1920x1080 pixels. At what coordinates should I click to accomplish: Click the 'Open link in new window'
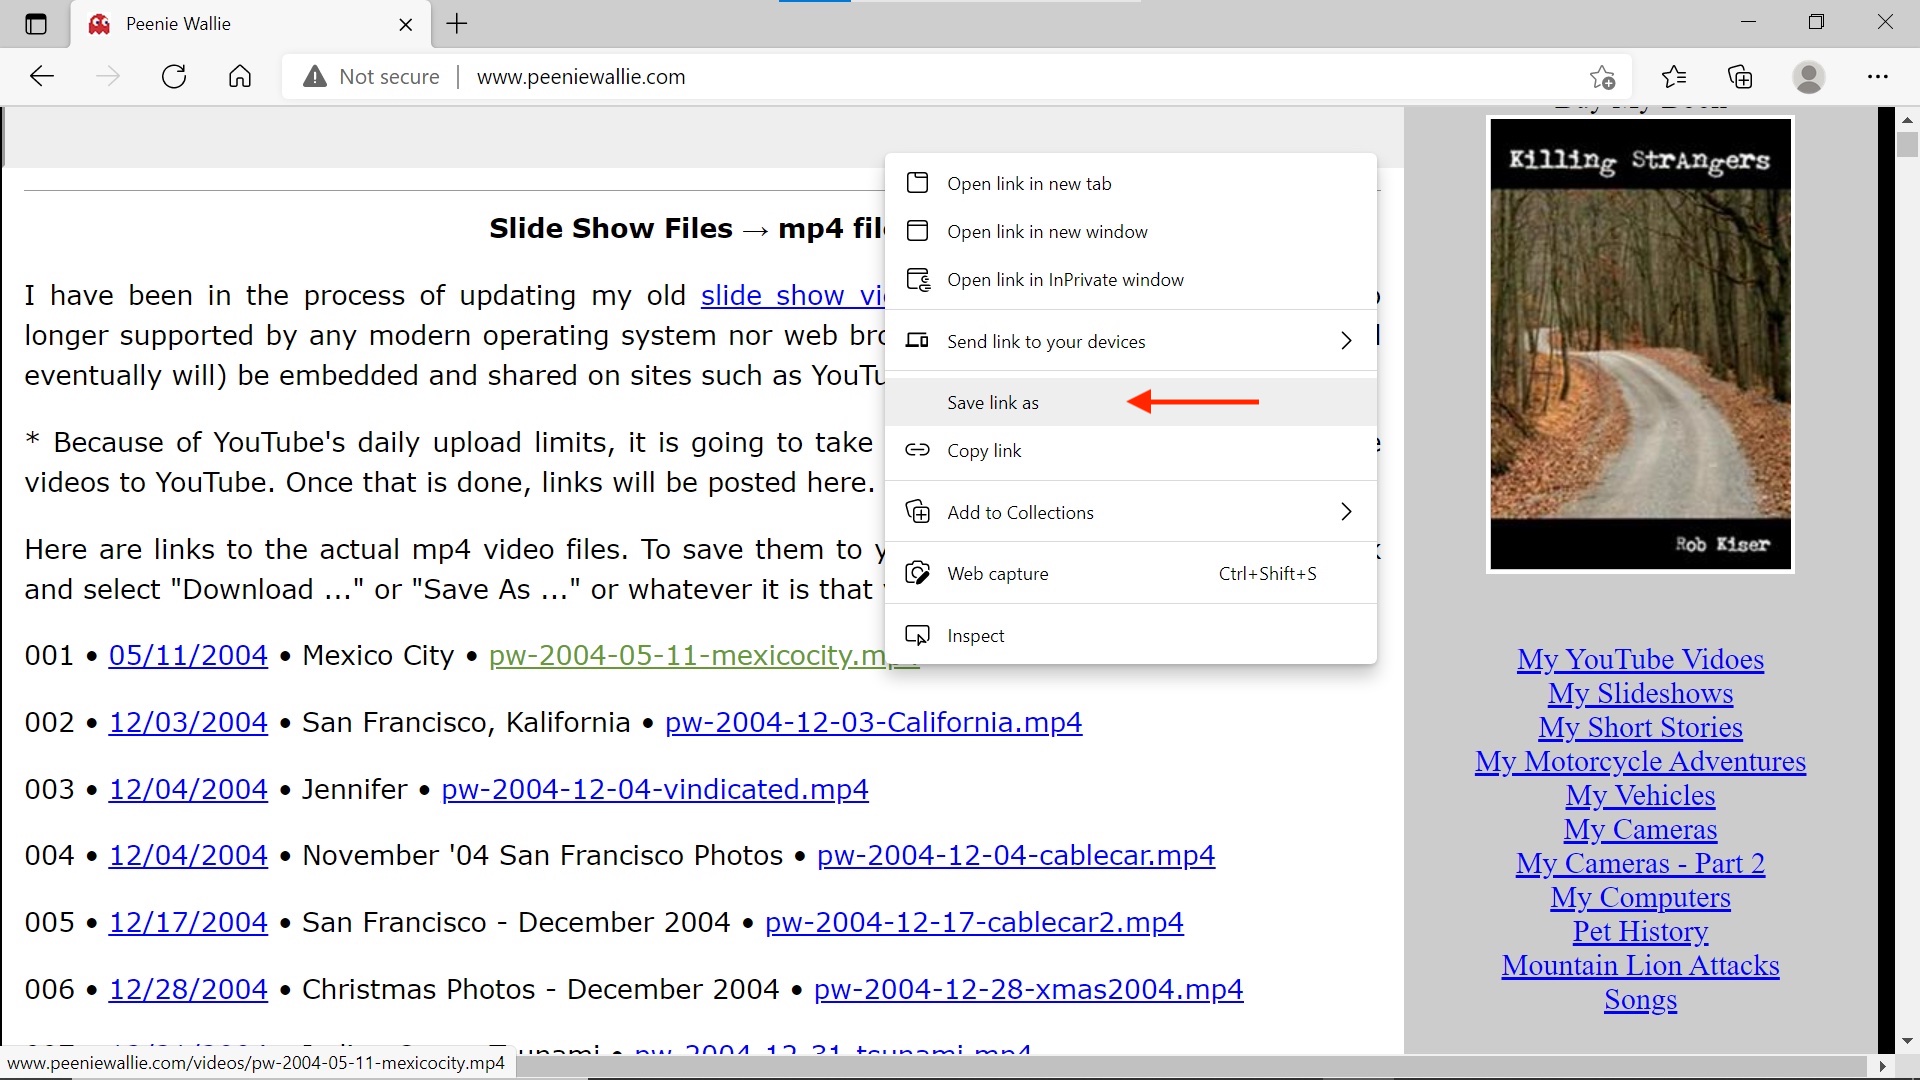click(1047, 231)
